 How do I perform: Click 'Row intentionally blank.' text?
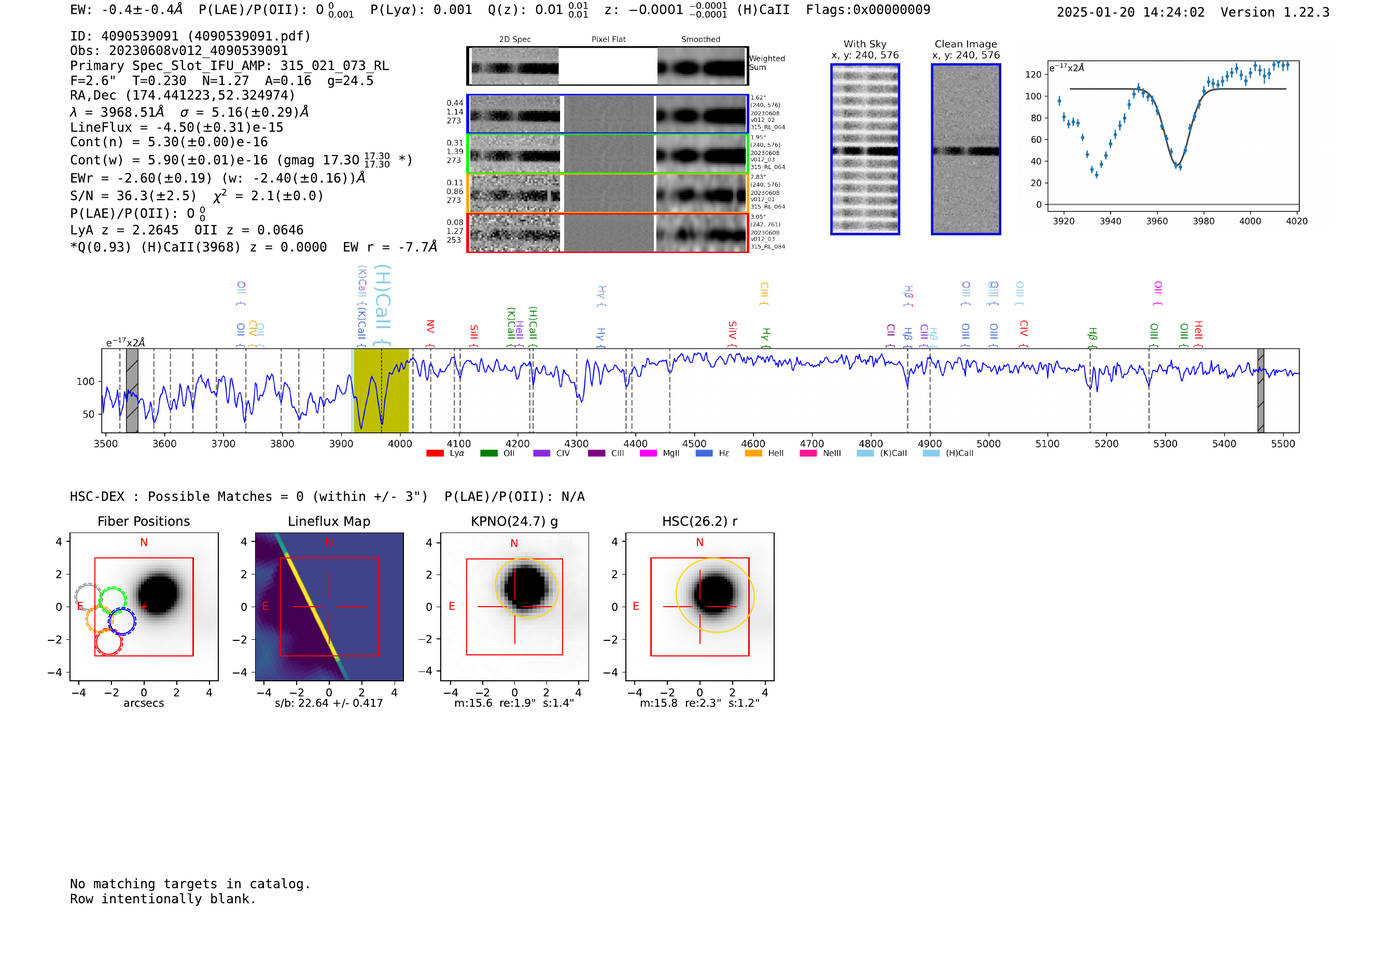pos(163,899)
